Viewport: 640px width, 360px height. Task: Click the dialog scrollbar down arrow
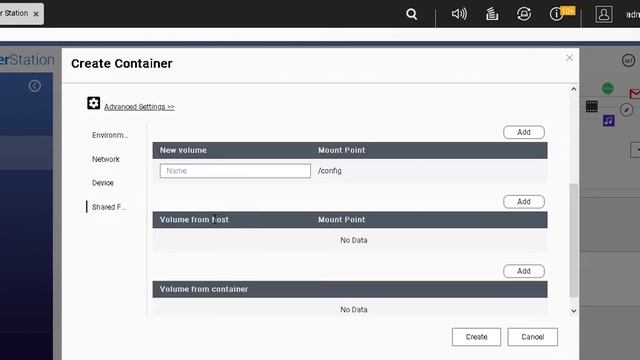pos(573,311)
